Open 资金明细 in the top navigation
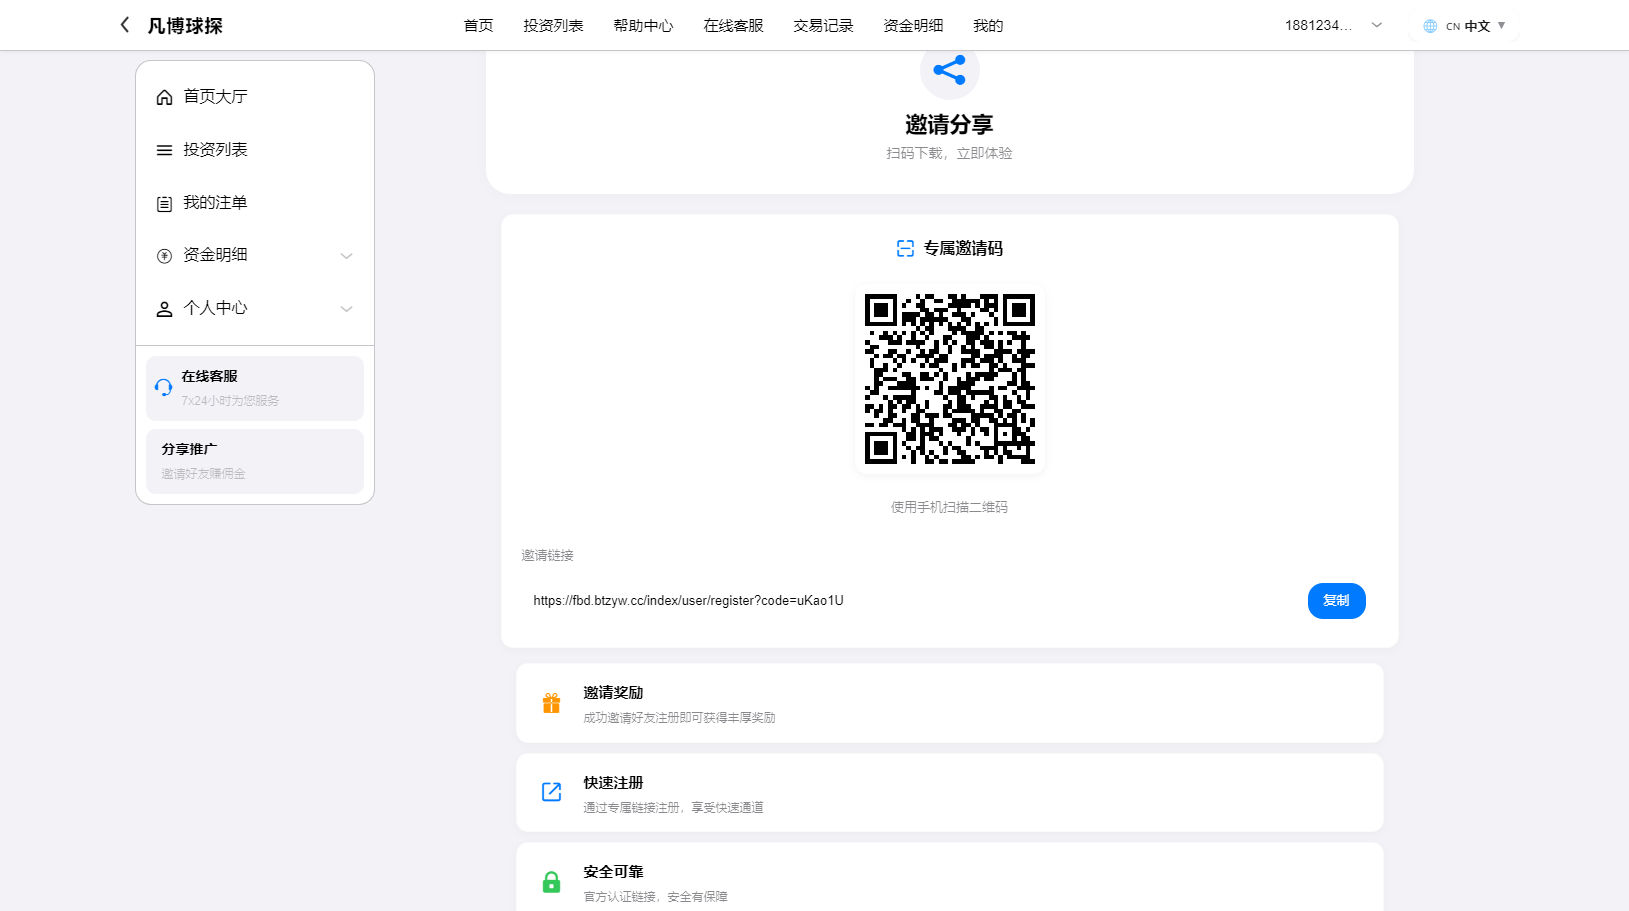 (x=913, y=26)
